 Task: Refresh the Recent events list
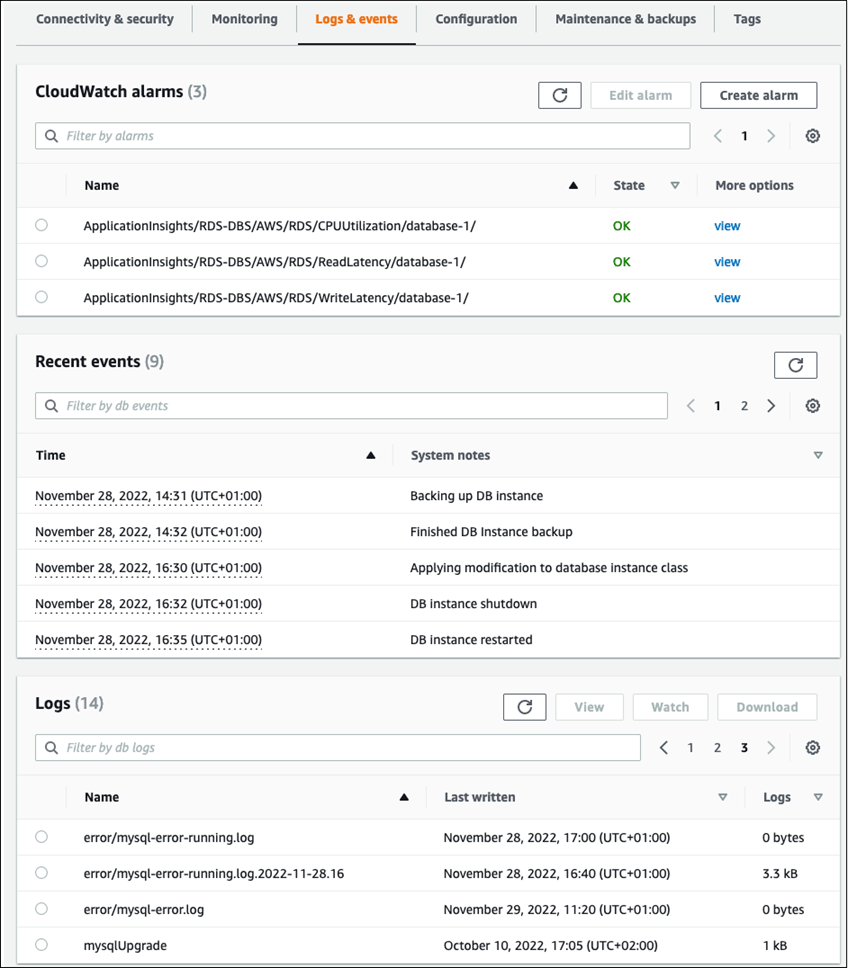coord(795,364)
